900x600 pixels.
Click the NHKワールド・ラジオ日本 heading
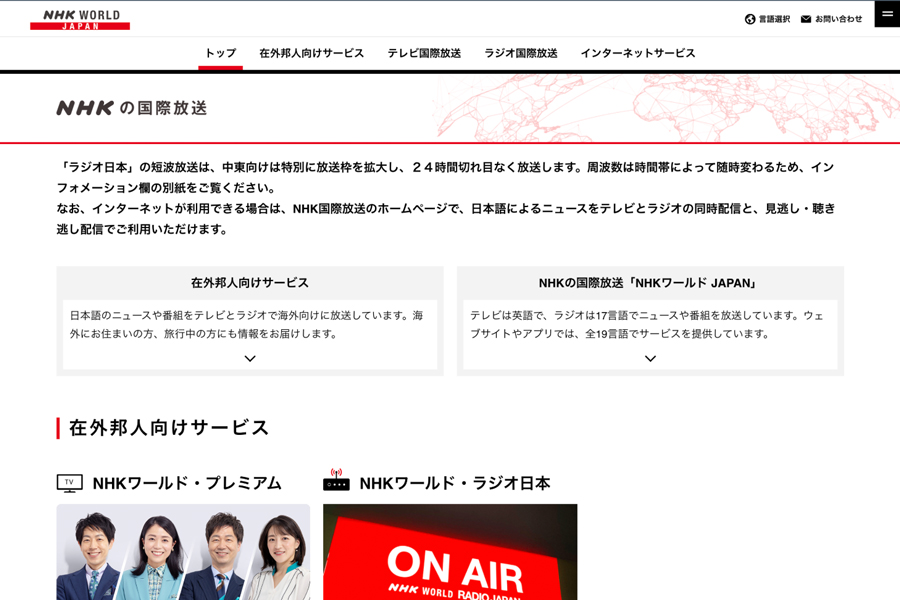pos(454,483)
